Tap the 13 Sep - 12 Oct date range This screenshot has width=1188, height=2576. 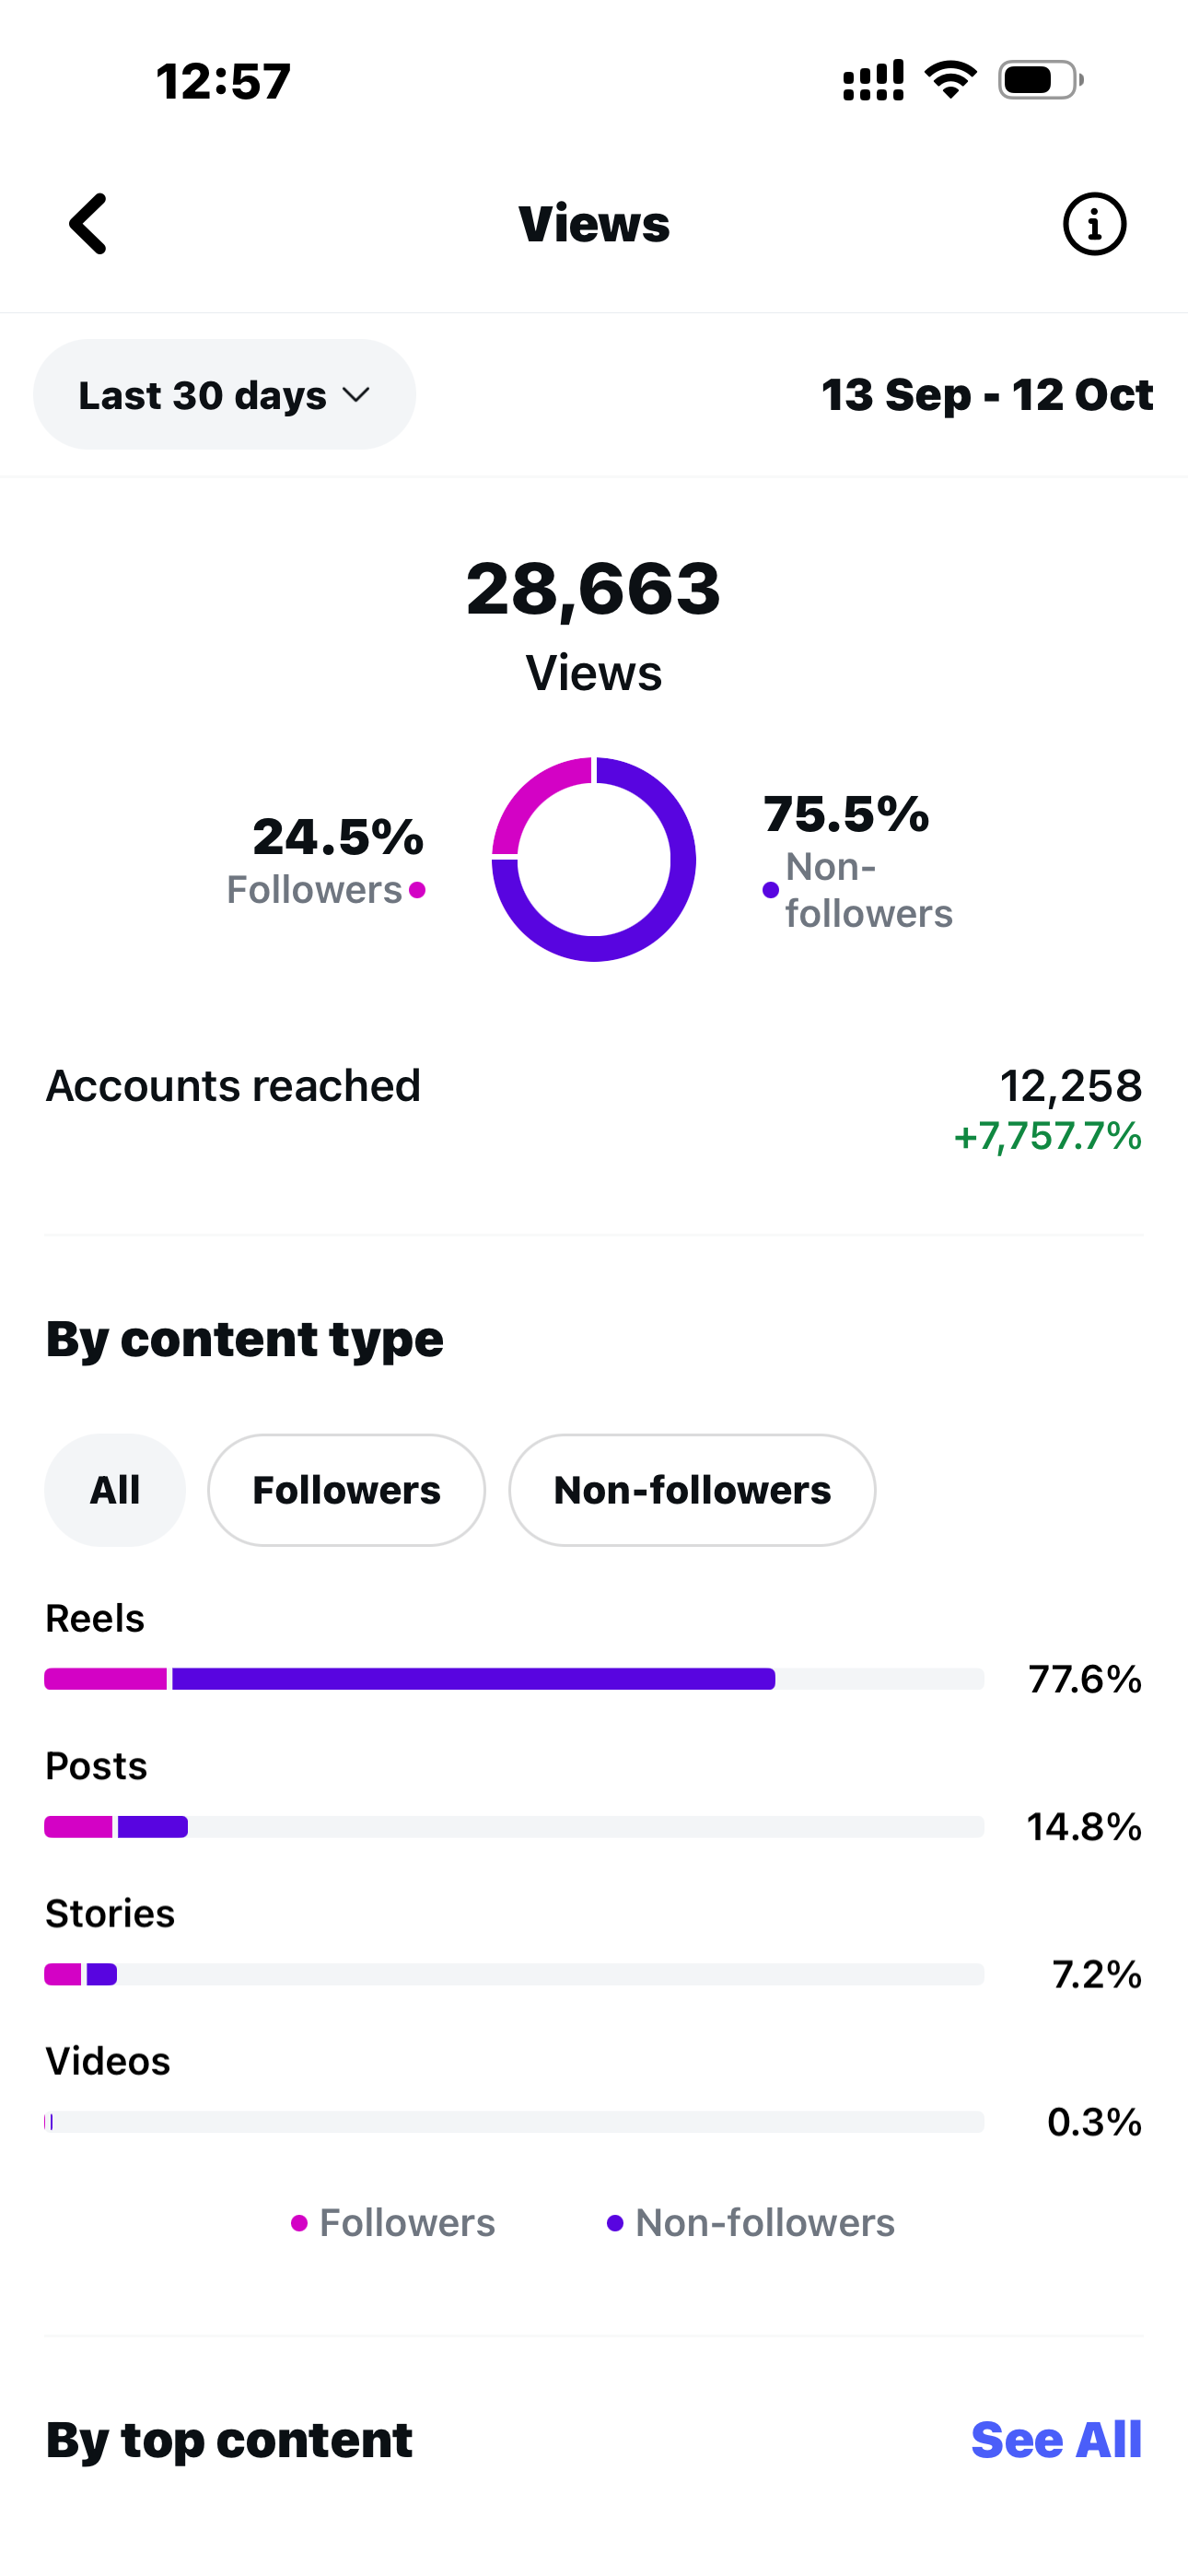tap(987, 395)
